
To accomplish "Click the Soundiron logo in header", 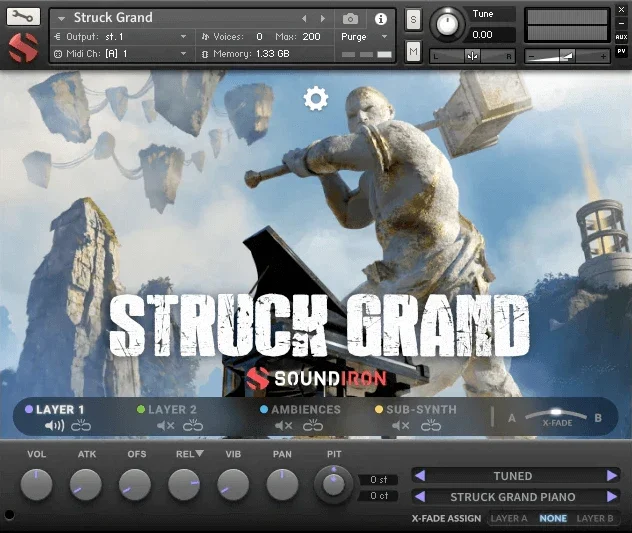I will 23,48.
